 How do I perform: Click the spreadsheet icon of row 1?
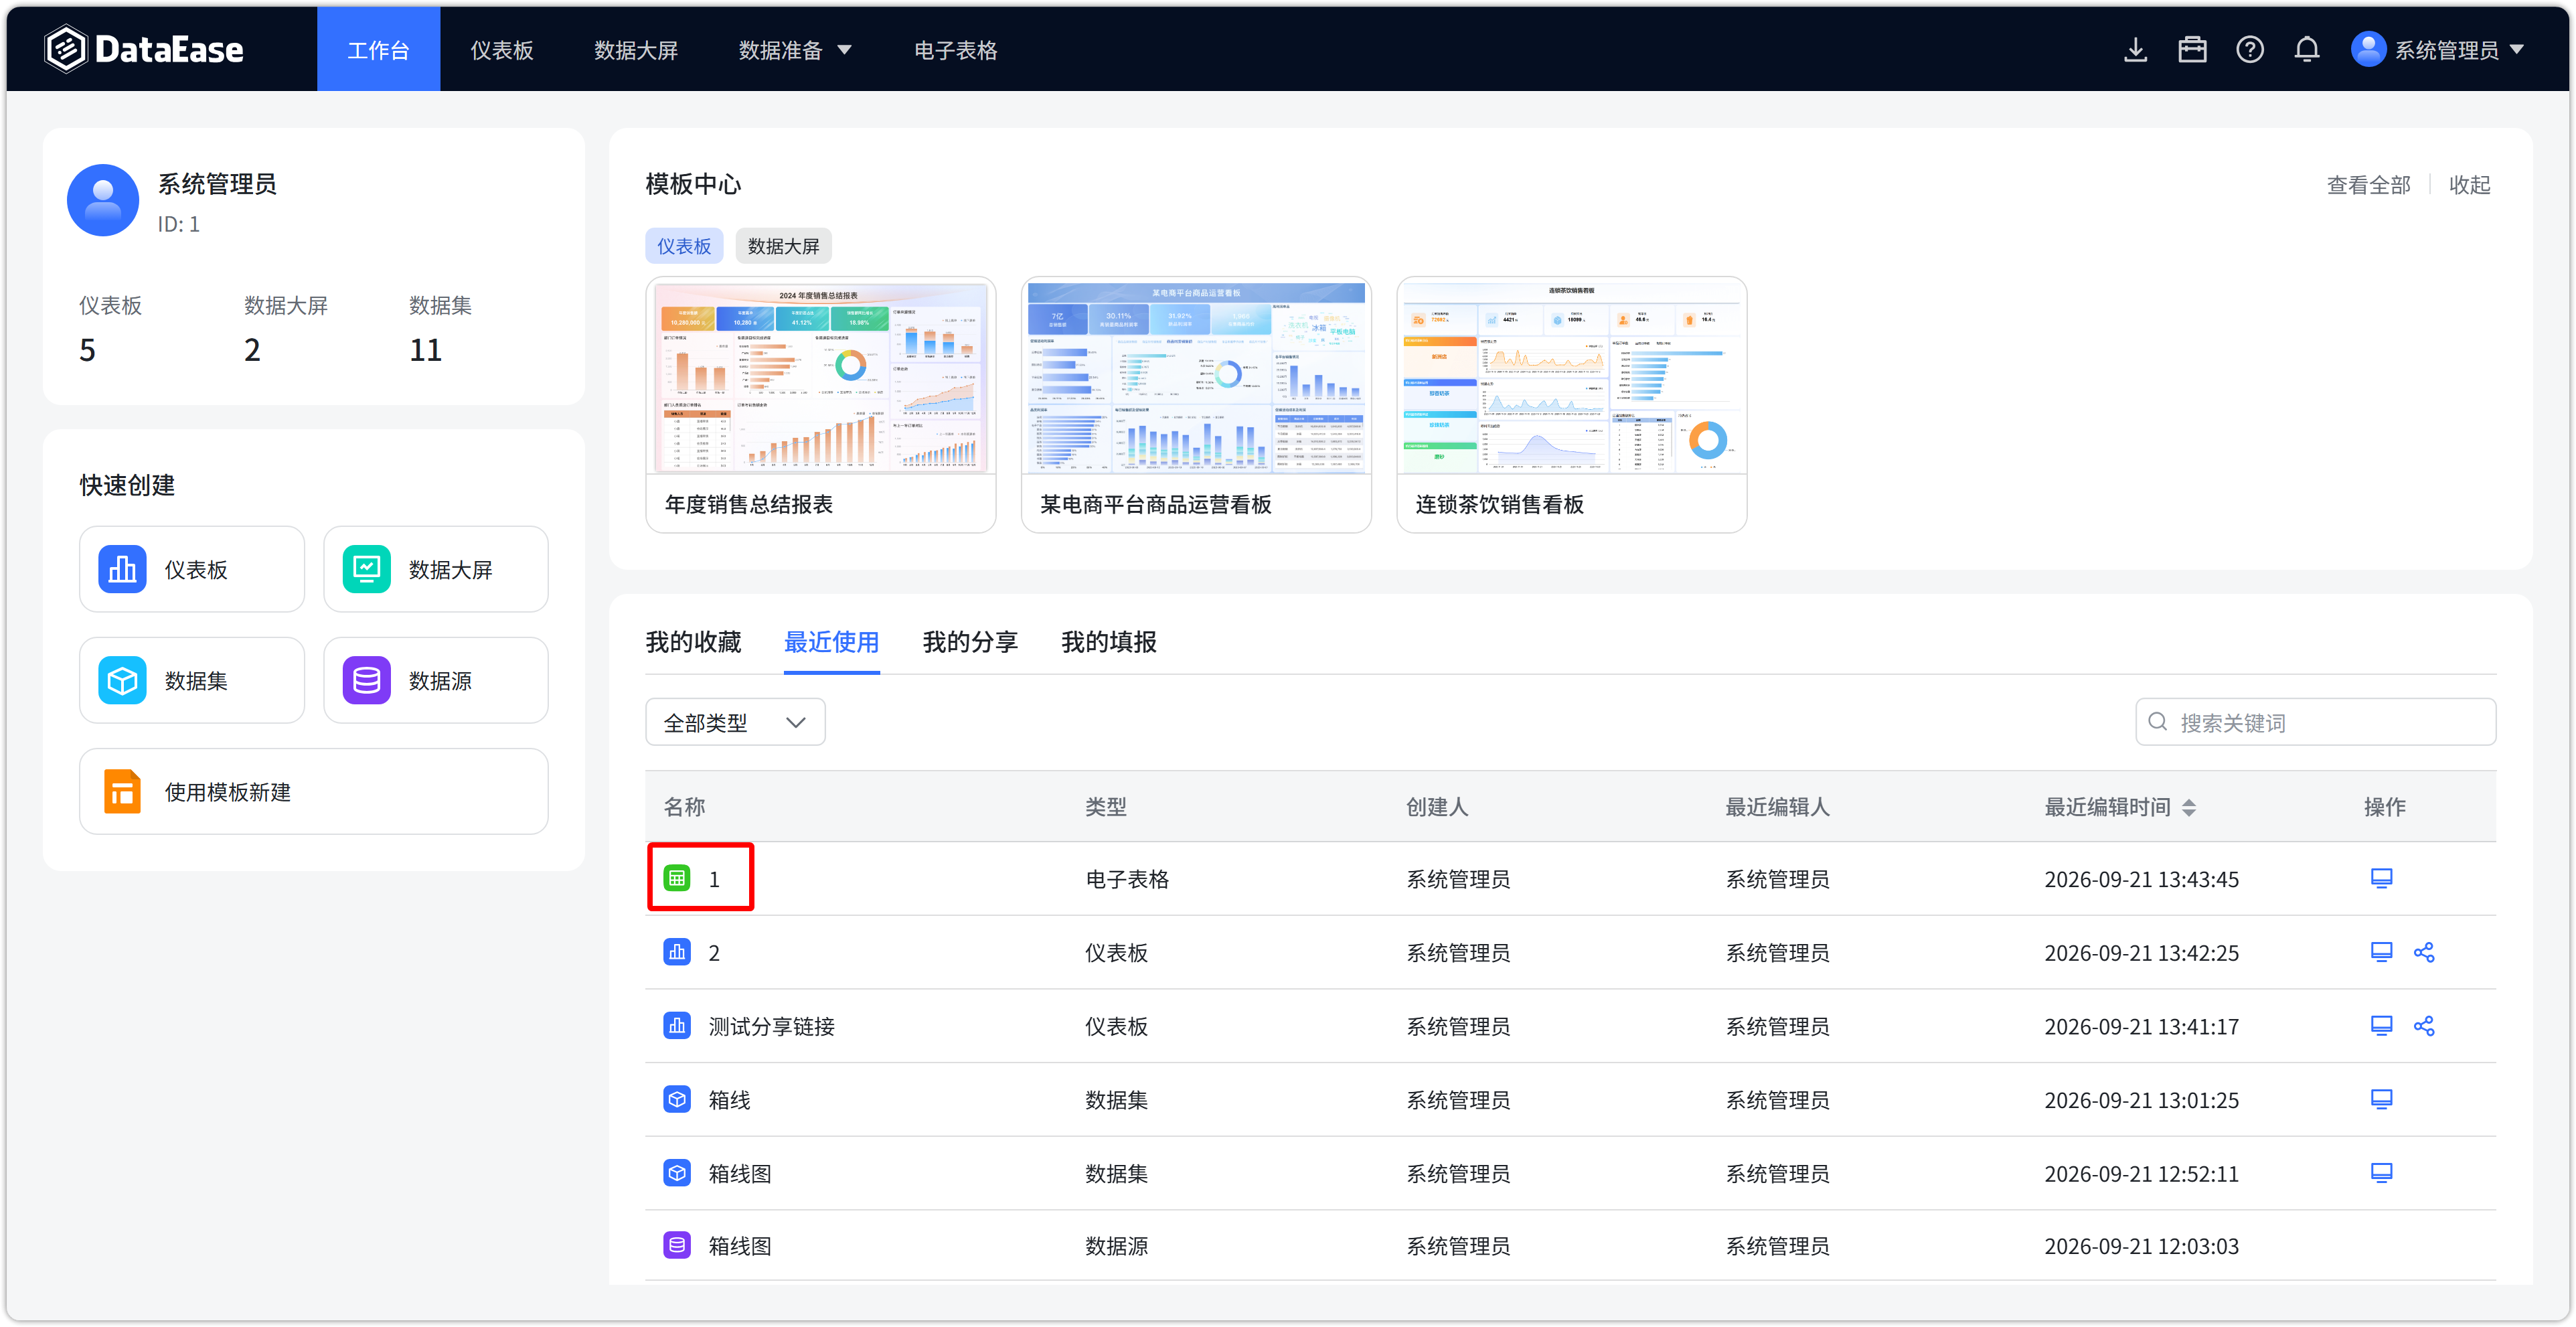click(677, 878)
